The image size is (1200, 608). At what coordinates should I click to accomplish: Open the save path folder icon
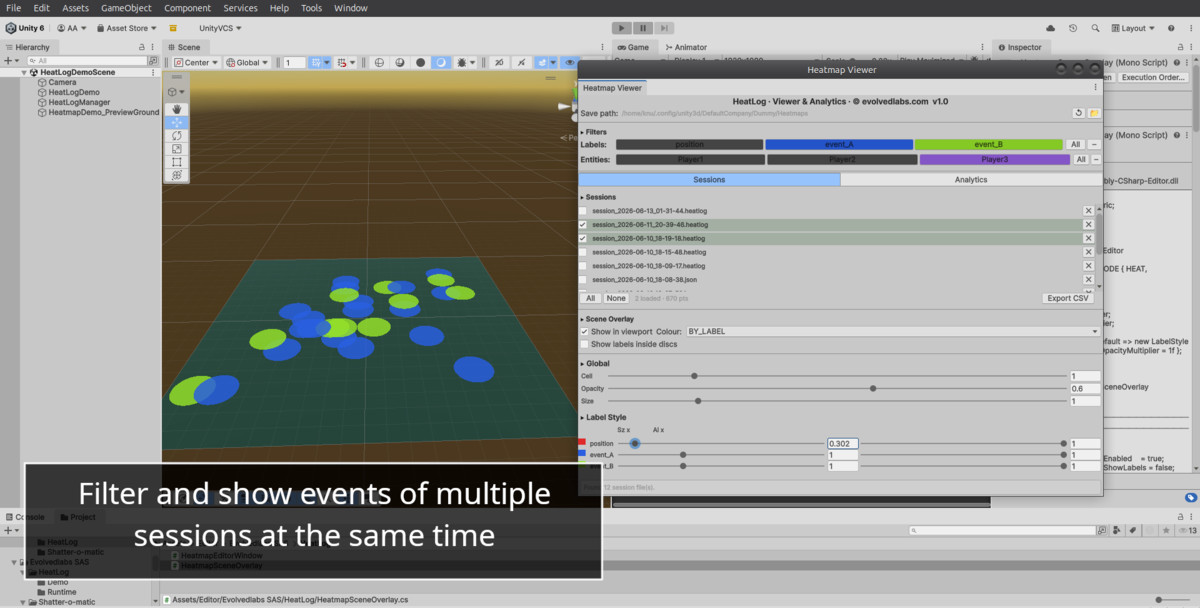click(x=1094, y=113)
